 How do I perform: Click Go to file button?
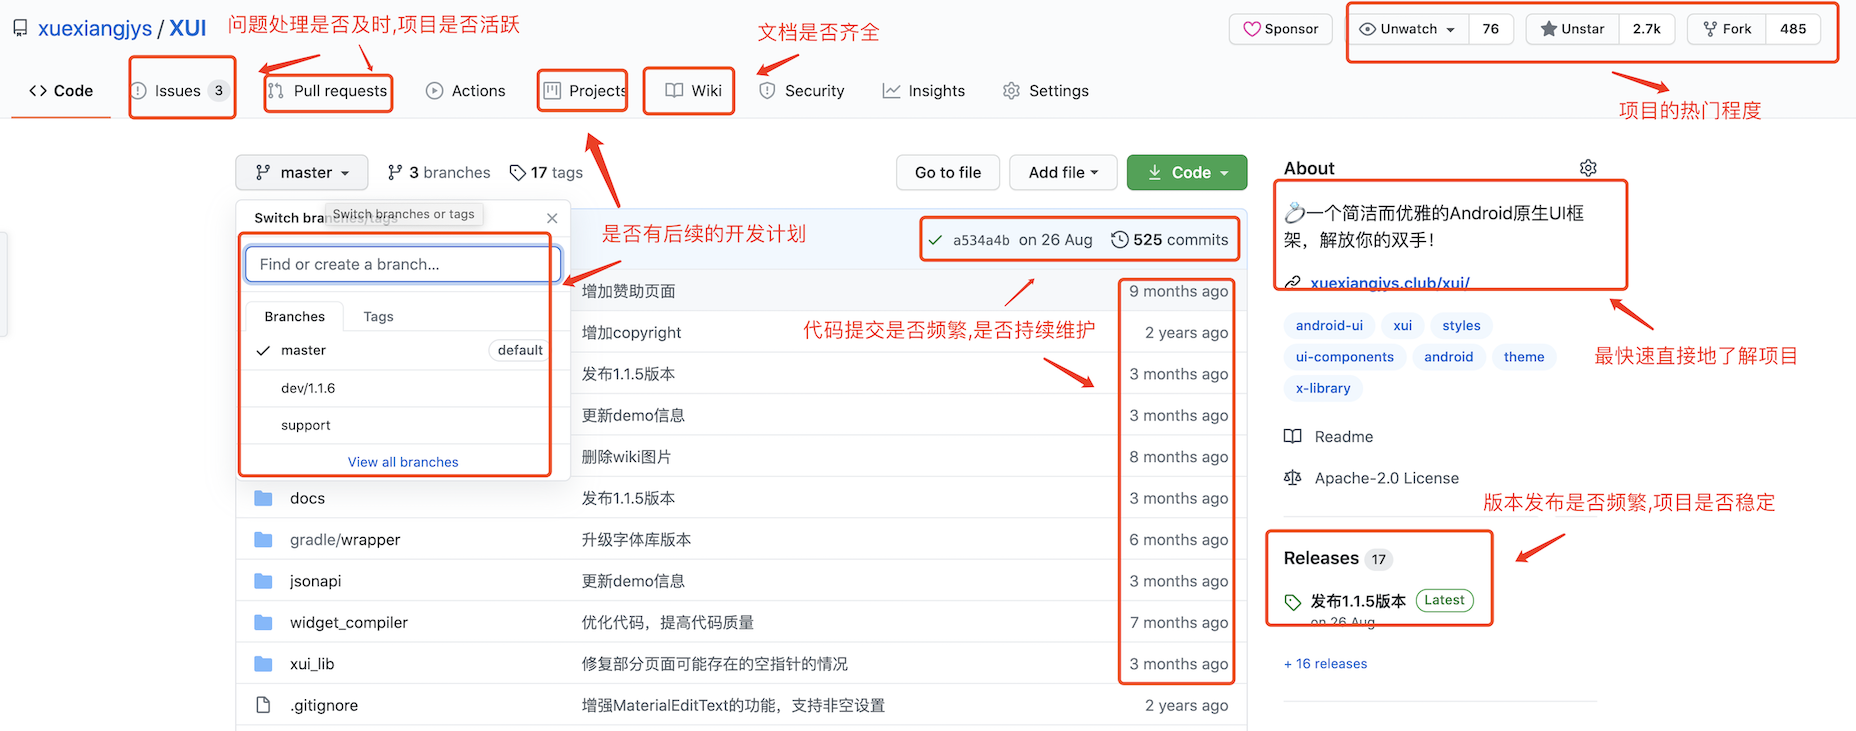948,173
